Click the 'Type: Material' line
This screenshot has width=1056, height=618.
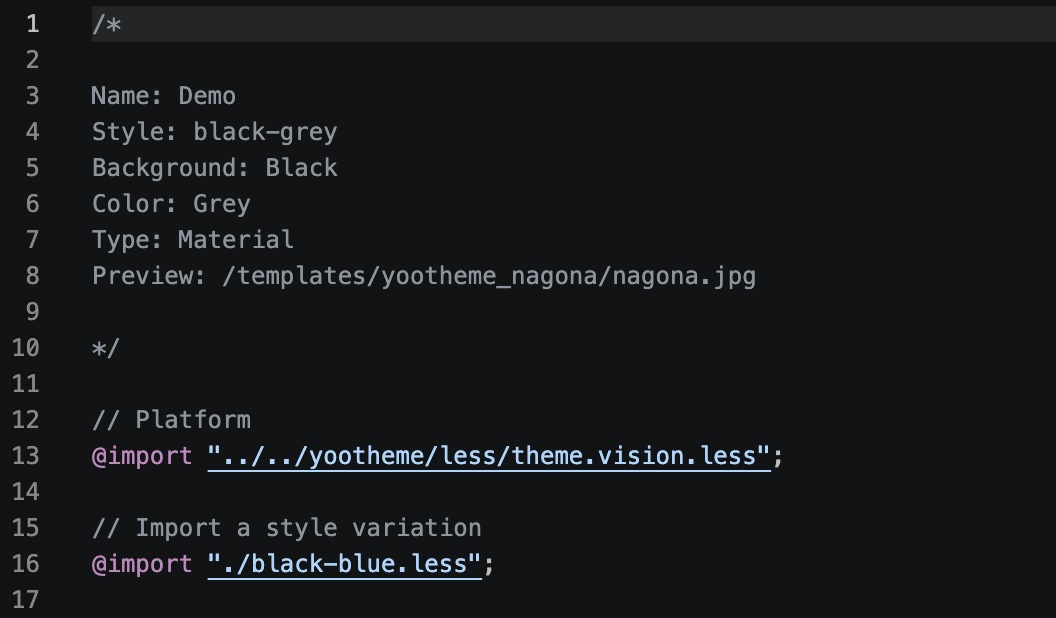[193, 240]
